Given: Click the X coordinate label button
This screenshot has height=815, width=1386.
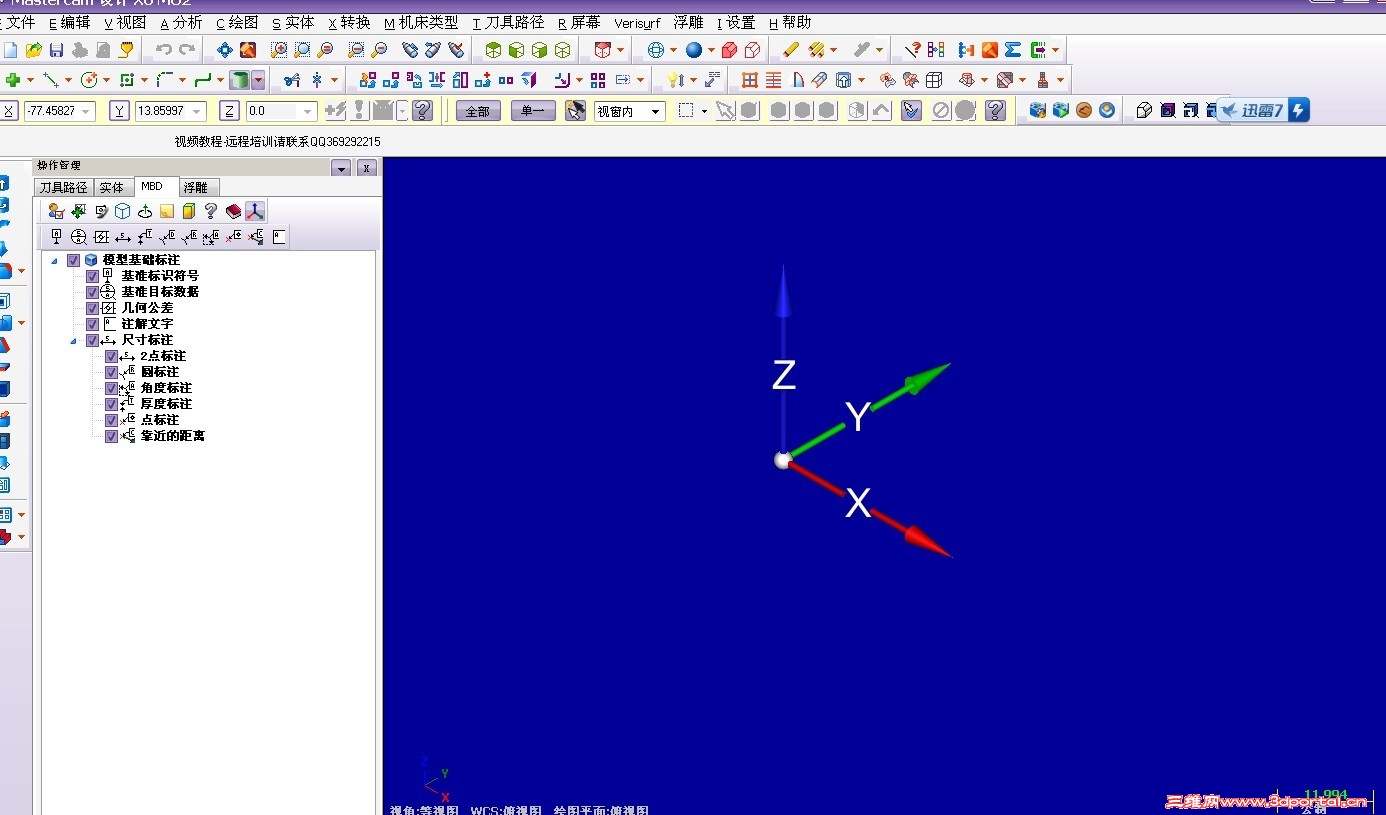Looking at the screenshot, I should pyautogui.click(x=9, y=111).
